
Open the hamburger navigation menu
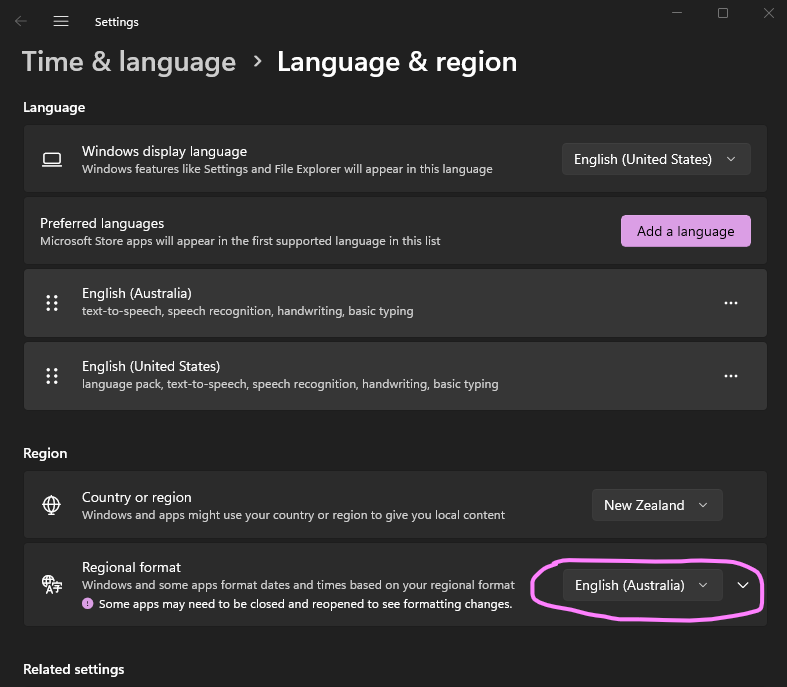pos(61,21)
